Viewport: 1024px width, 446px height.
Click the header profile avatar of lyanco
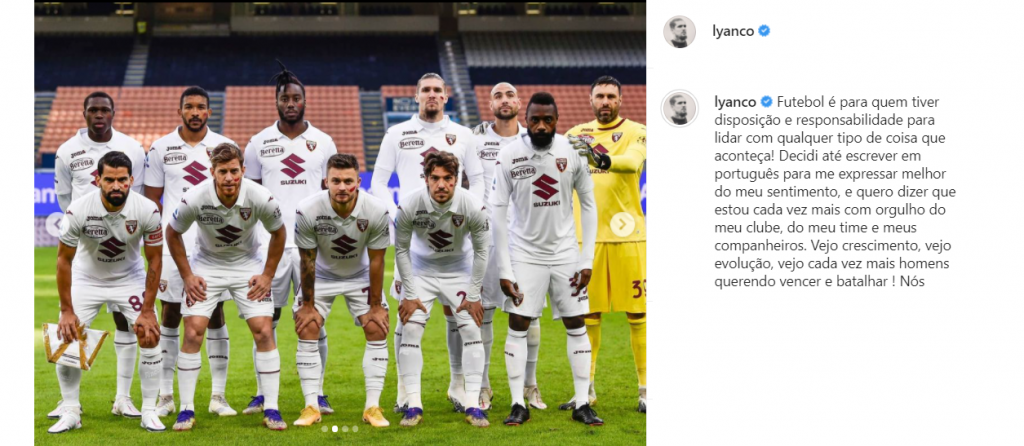679,31
